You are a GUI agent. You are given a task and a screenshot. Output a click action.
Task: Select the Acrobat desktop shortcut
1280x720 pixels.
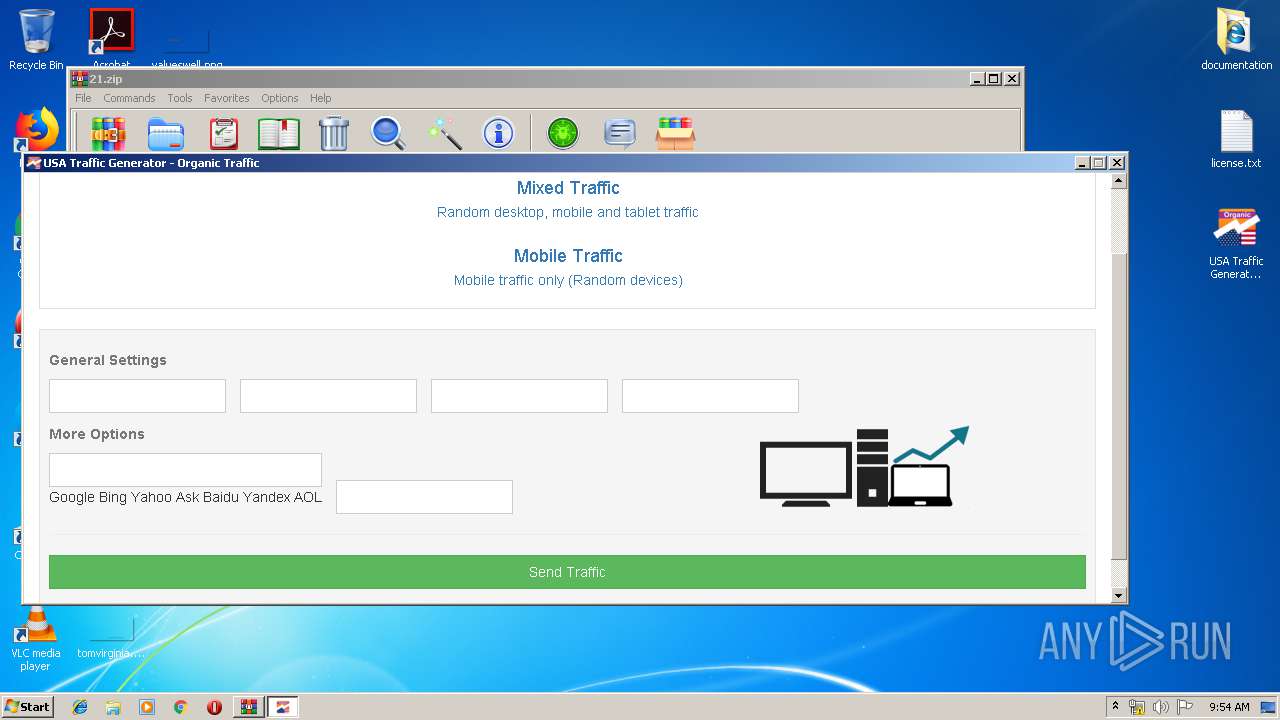coord(111,38)
